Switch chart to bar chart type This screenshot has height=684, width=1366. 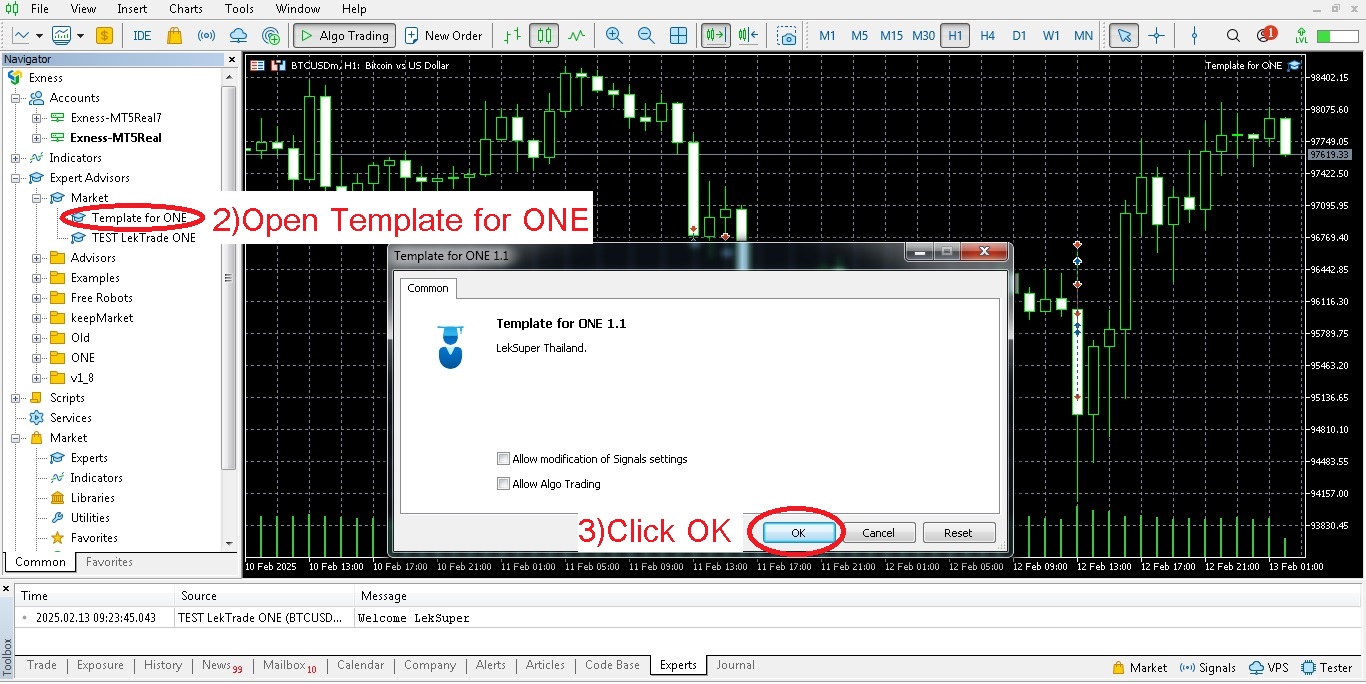coord(512,36)
